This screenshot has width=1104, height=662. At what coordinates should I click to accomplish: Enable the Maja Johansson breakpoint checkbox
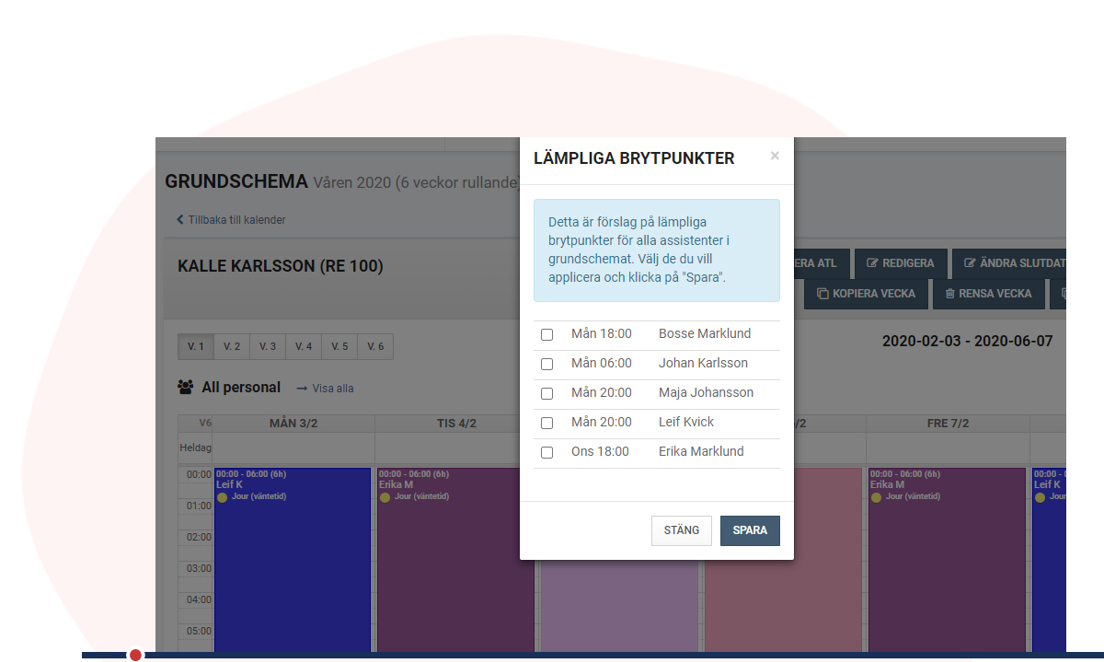pyautogui.click(x=547, y=394)
